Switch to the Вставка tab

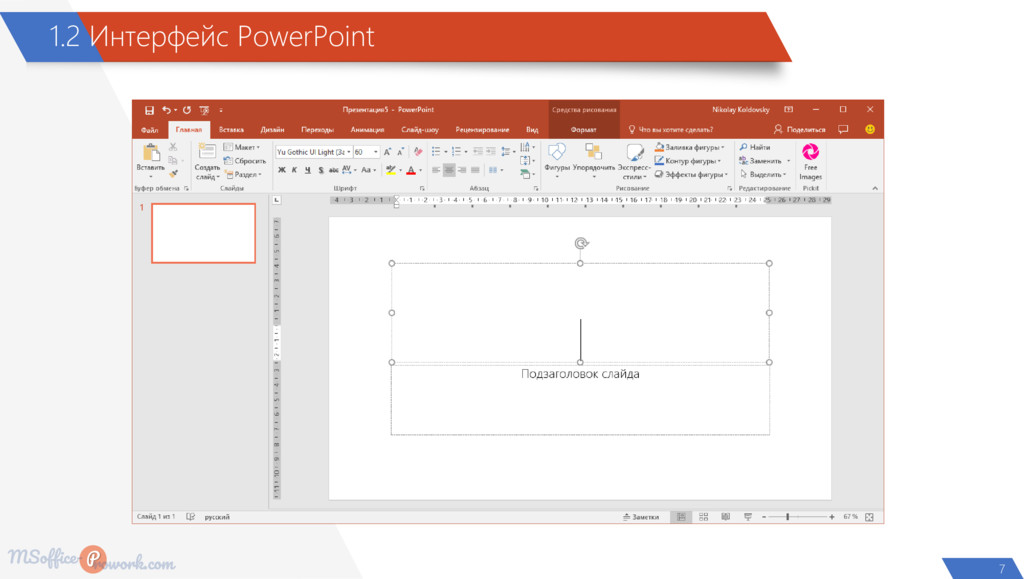click(231, 130)
